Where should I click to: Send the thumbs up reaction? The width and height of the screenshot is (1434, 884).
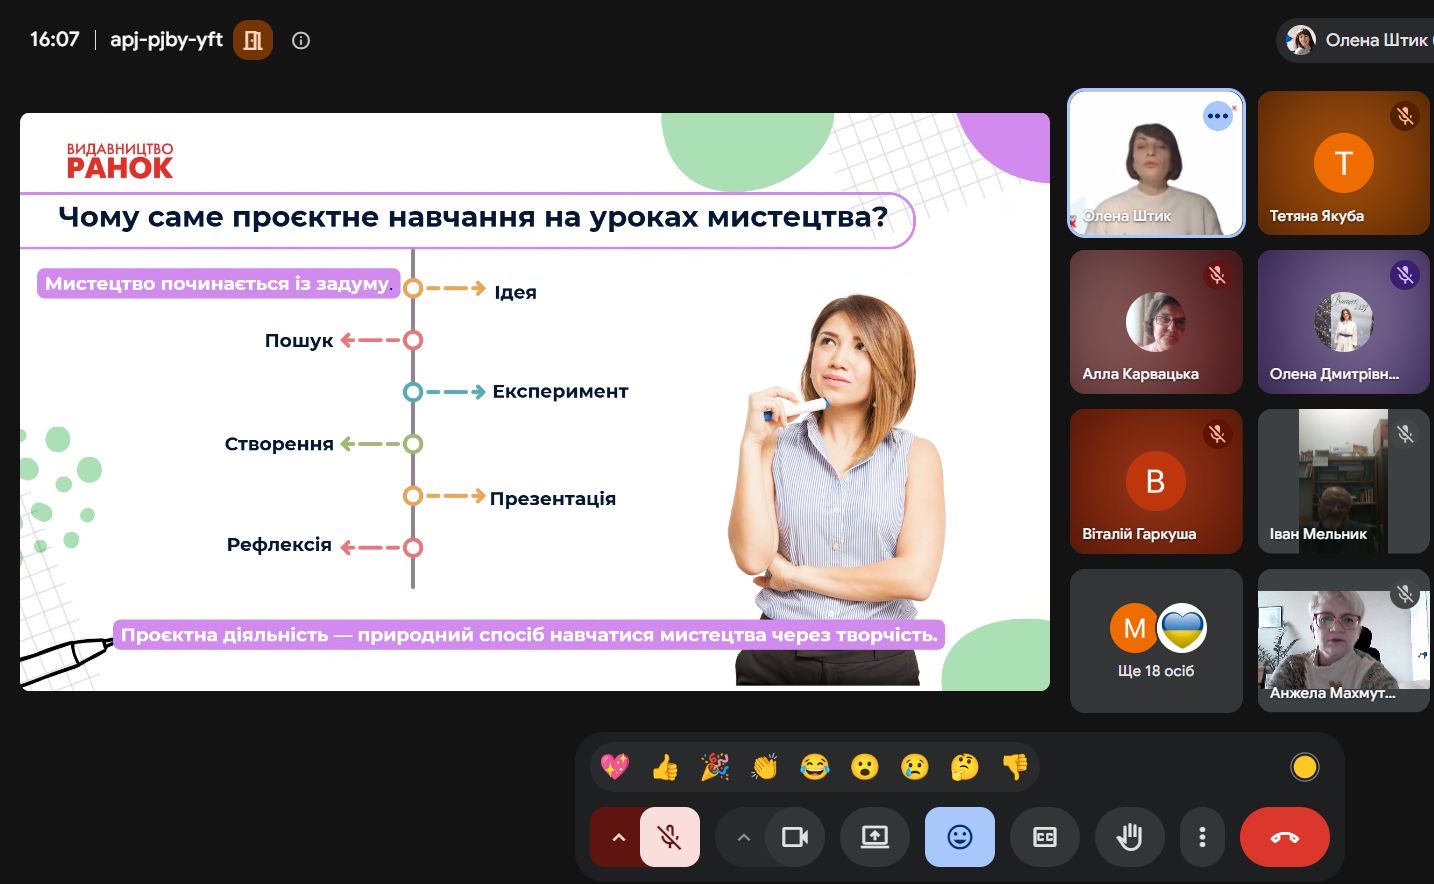[664, 767]
